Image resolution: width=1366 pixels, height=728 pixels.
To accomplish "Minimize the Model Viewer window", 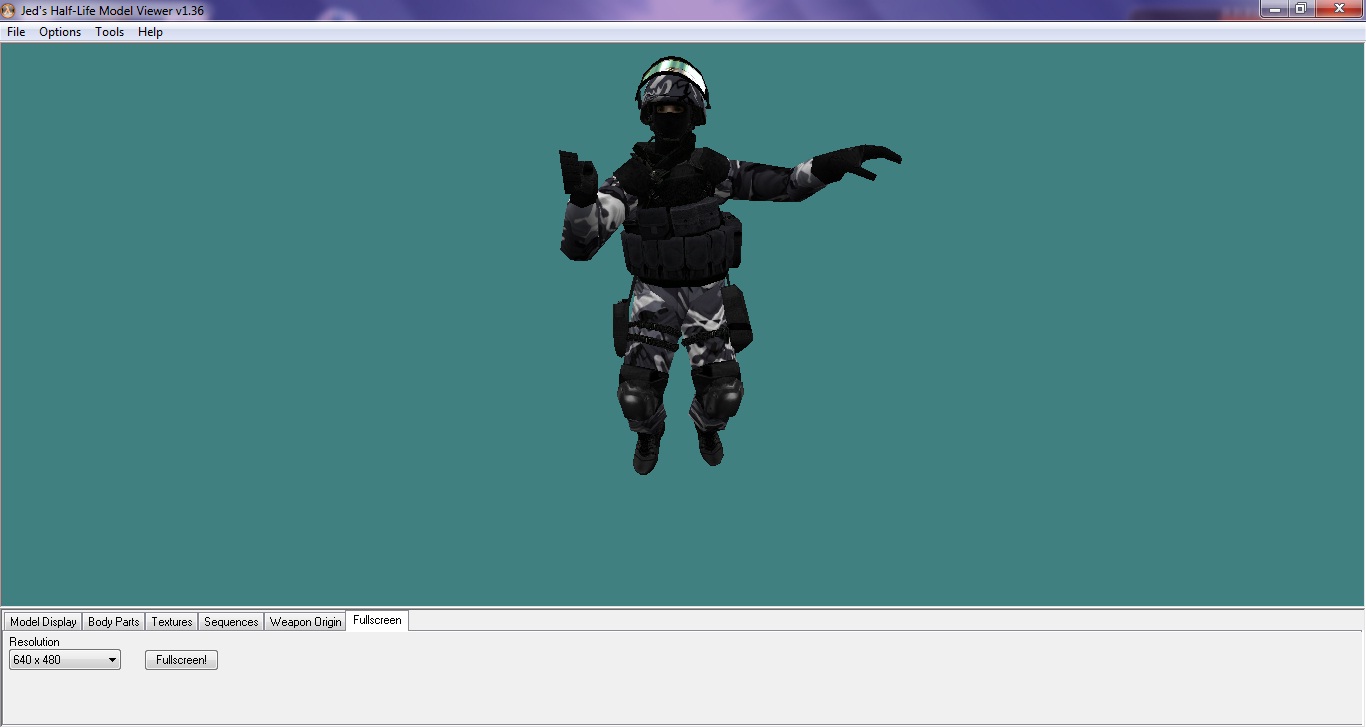I will coord(1274,9).
